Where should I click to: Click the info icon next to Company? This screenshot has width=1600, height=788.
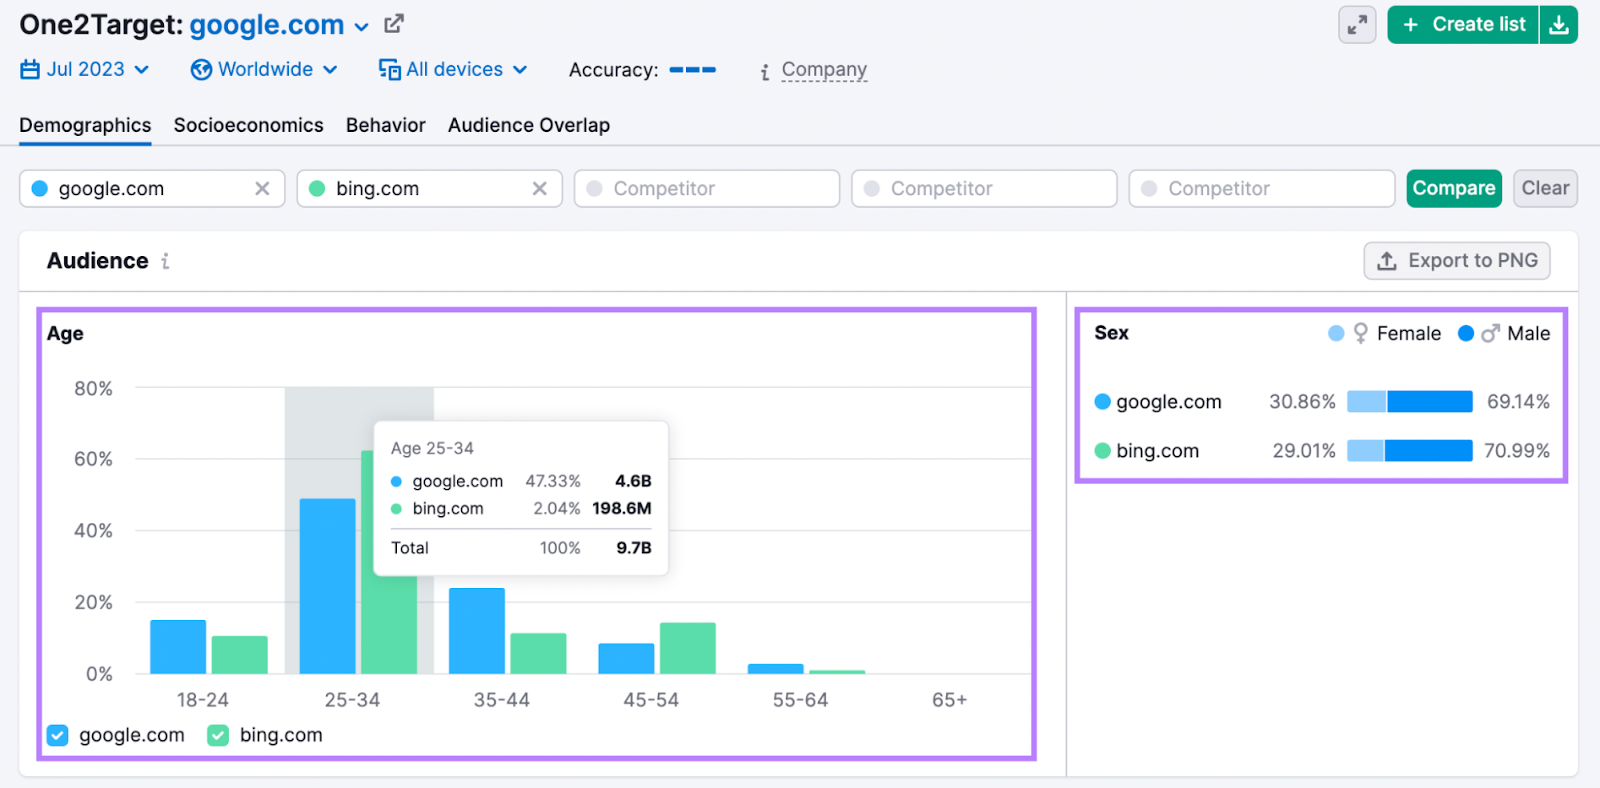[765, 72]
